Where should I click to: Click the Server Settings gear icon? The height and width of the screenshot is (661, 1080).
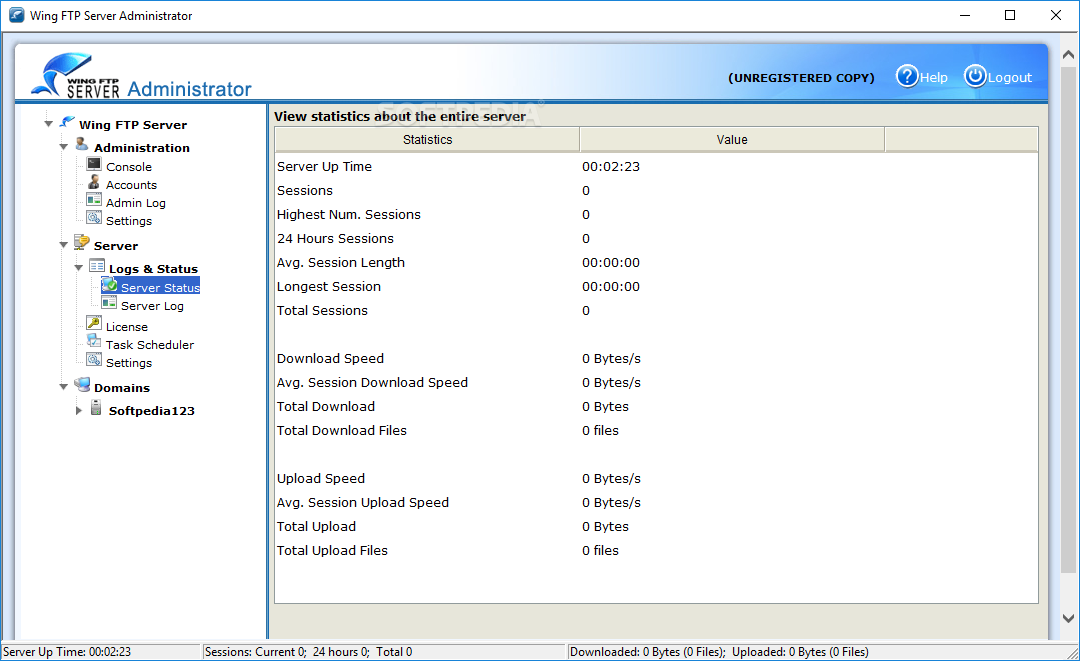tap(94, 359)
